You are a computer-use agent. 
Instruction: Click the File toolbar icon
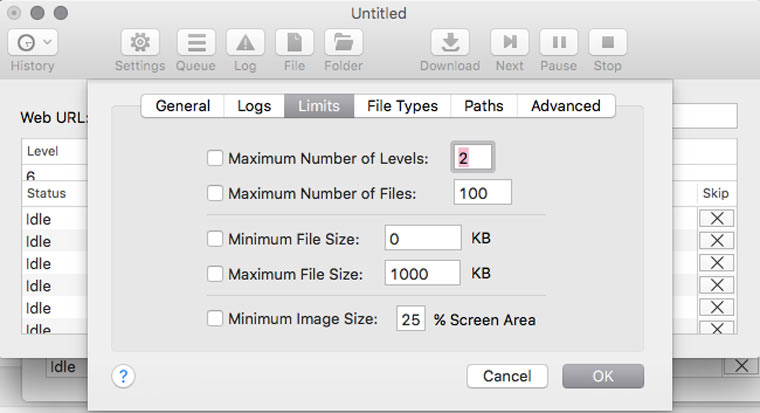pos(294,43)
